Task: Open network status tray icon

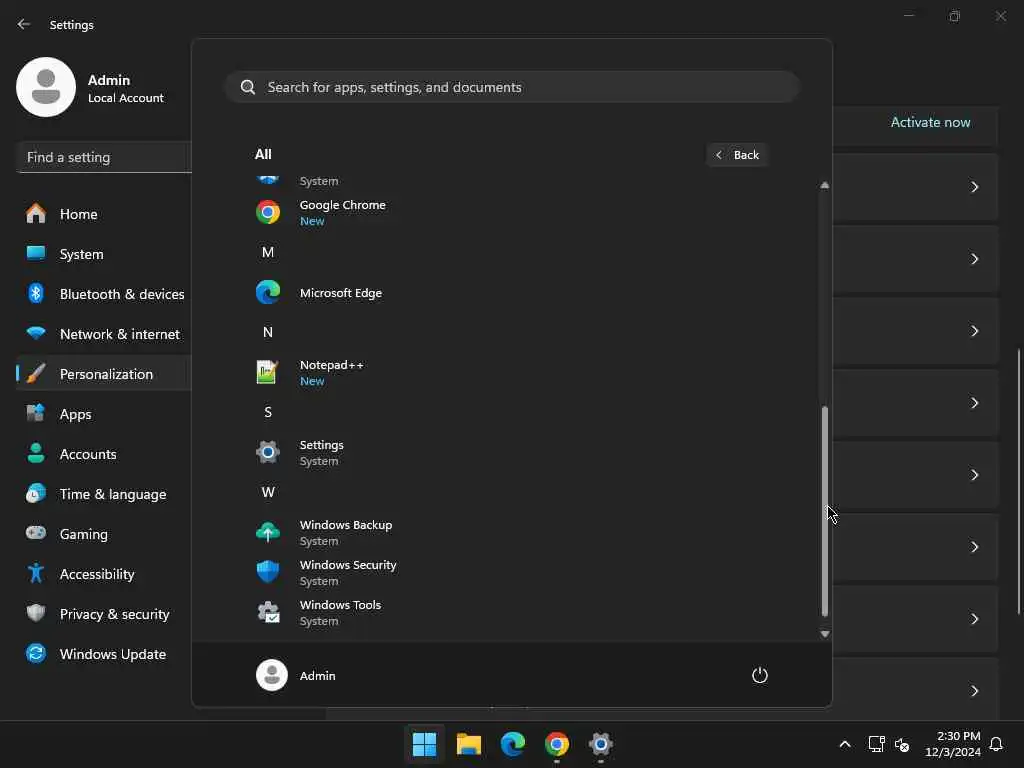Action: [x=876, y=744]
